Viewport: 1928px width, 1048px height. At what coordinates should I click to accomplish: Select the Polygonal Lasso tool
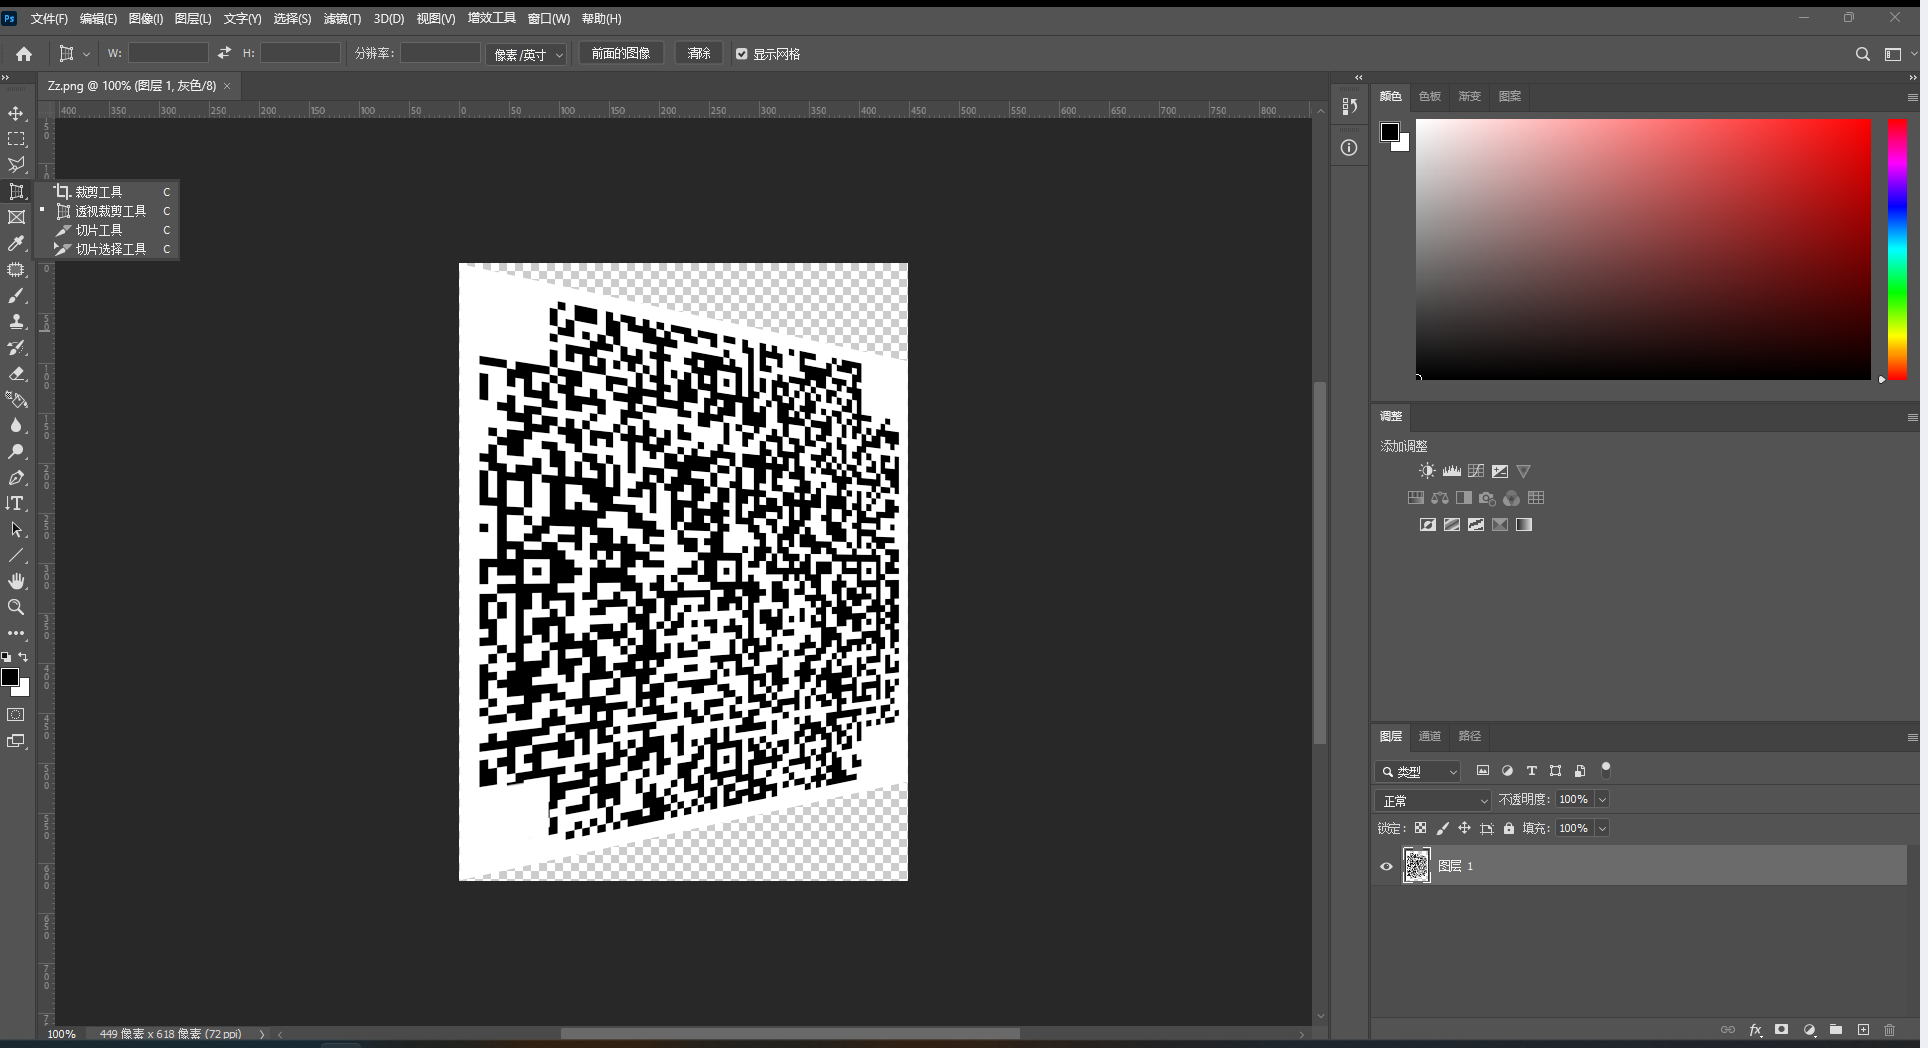click(16, 165)
